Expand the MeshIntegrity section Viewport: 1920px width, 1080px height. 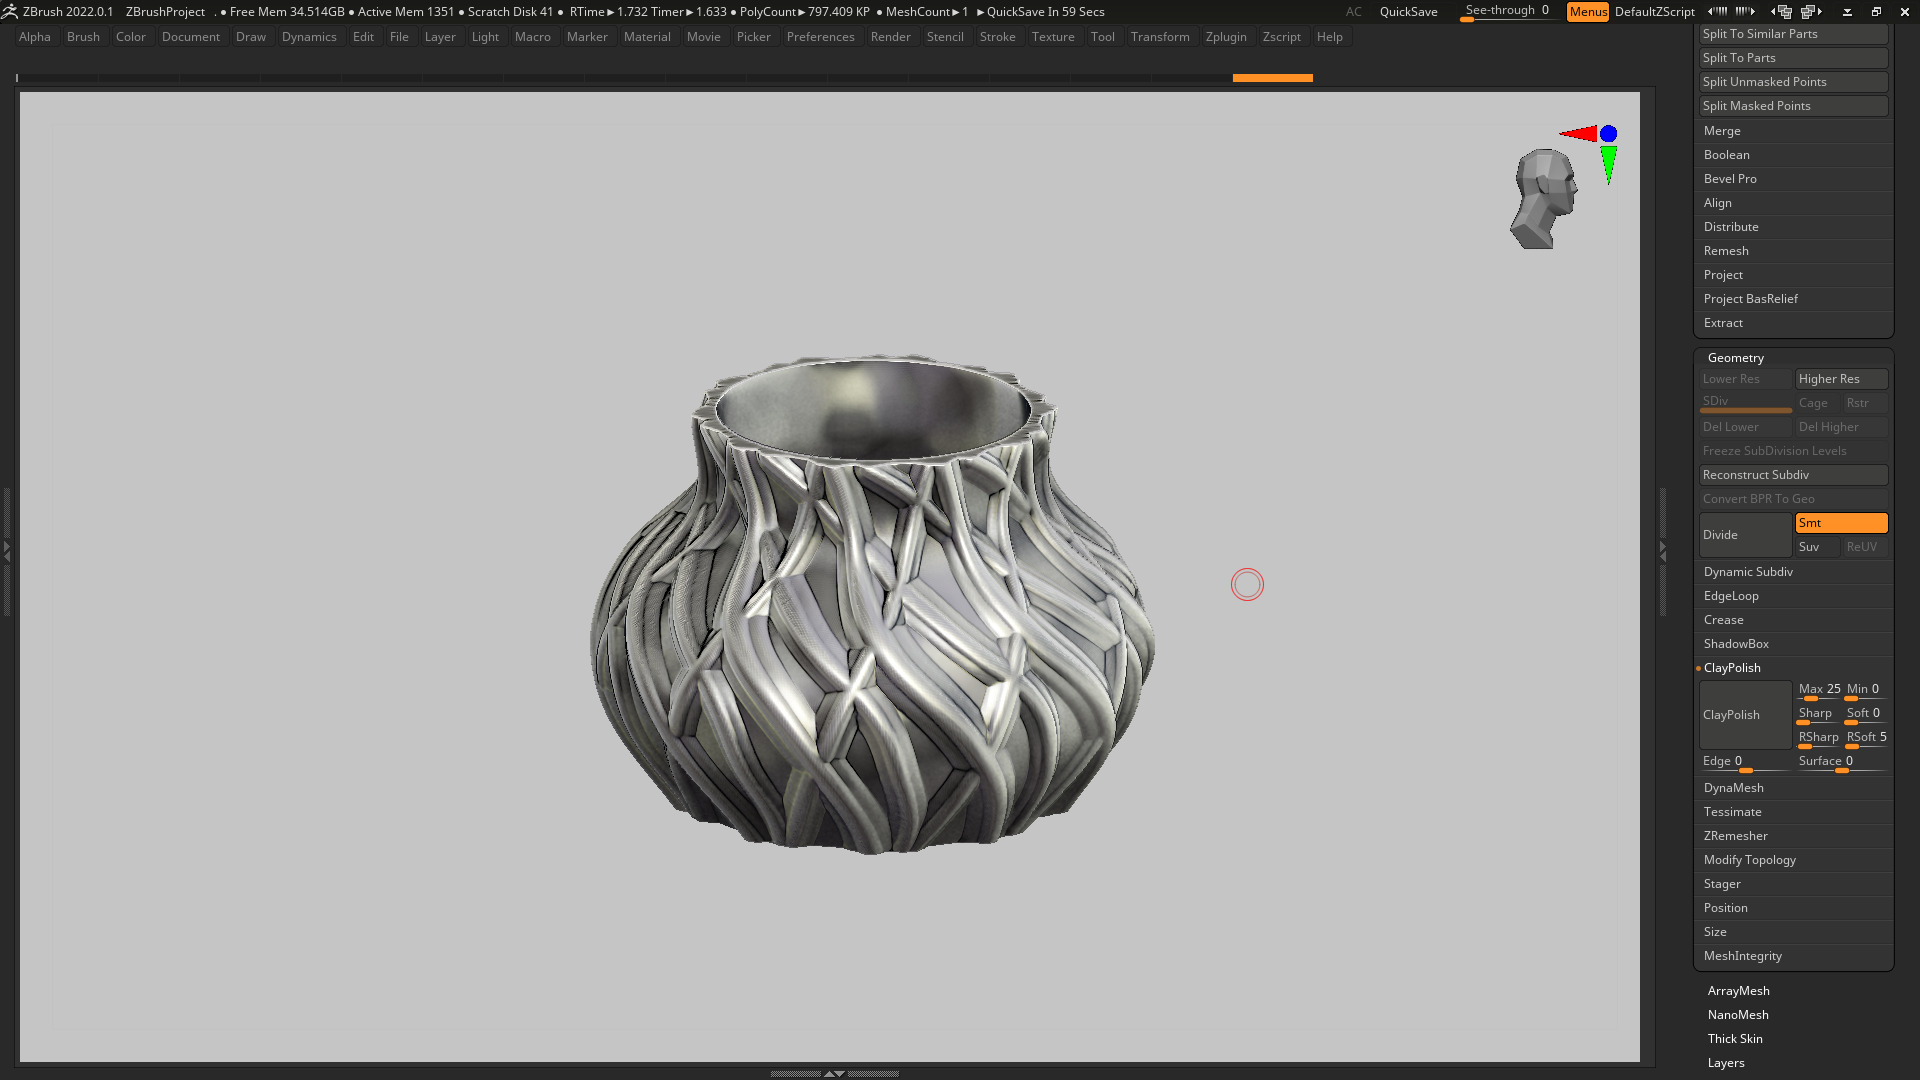(x=1742, y=956)
